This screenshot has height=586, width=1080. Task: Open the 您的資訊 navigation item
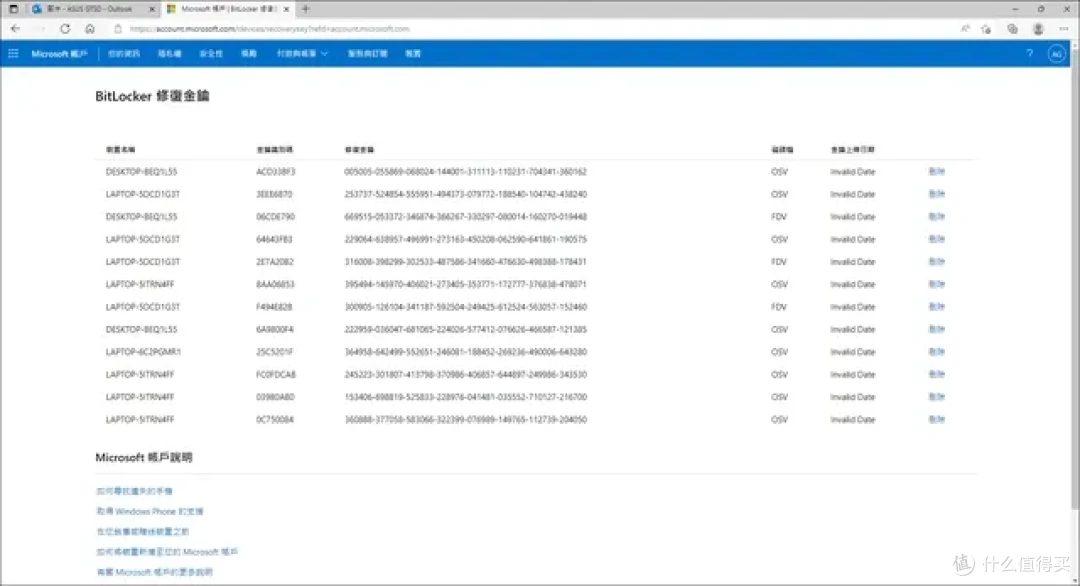(x=124, y=54)
